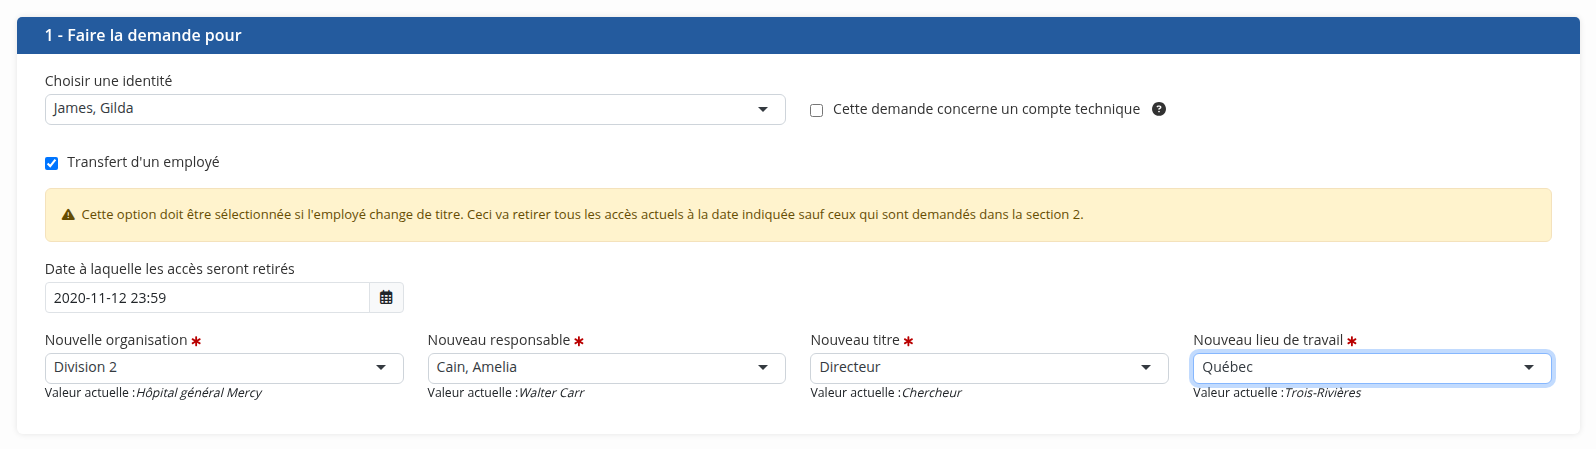Screen dimensions: 1596x449
Task: Click 'Date à laquelle les accès seront retirés' label
Action: click(170, 269)
